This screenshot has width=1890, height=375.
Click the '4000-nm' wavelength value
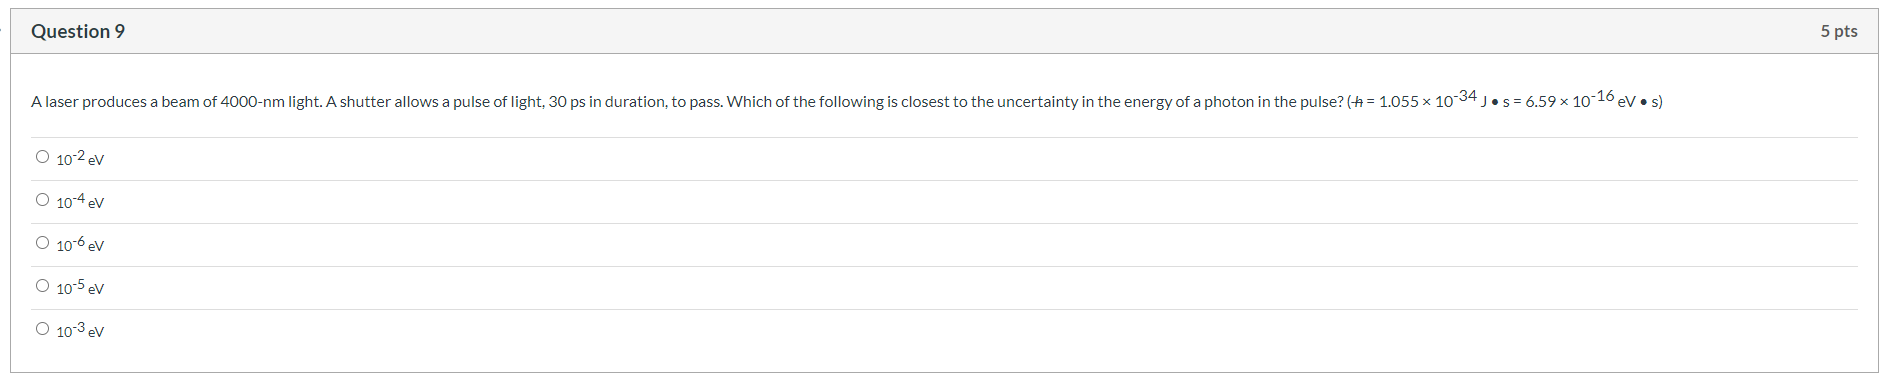252,102
